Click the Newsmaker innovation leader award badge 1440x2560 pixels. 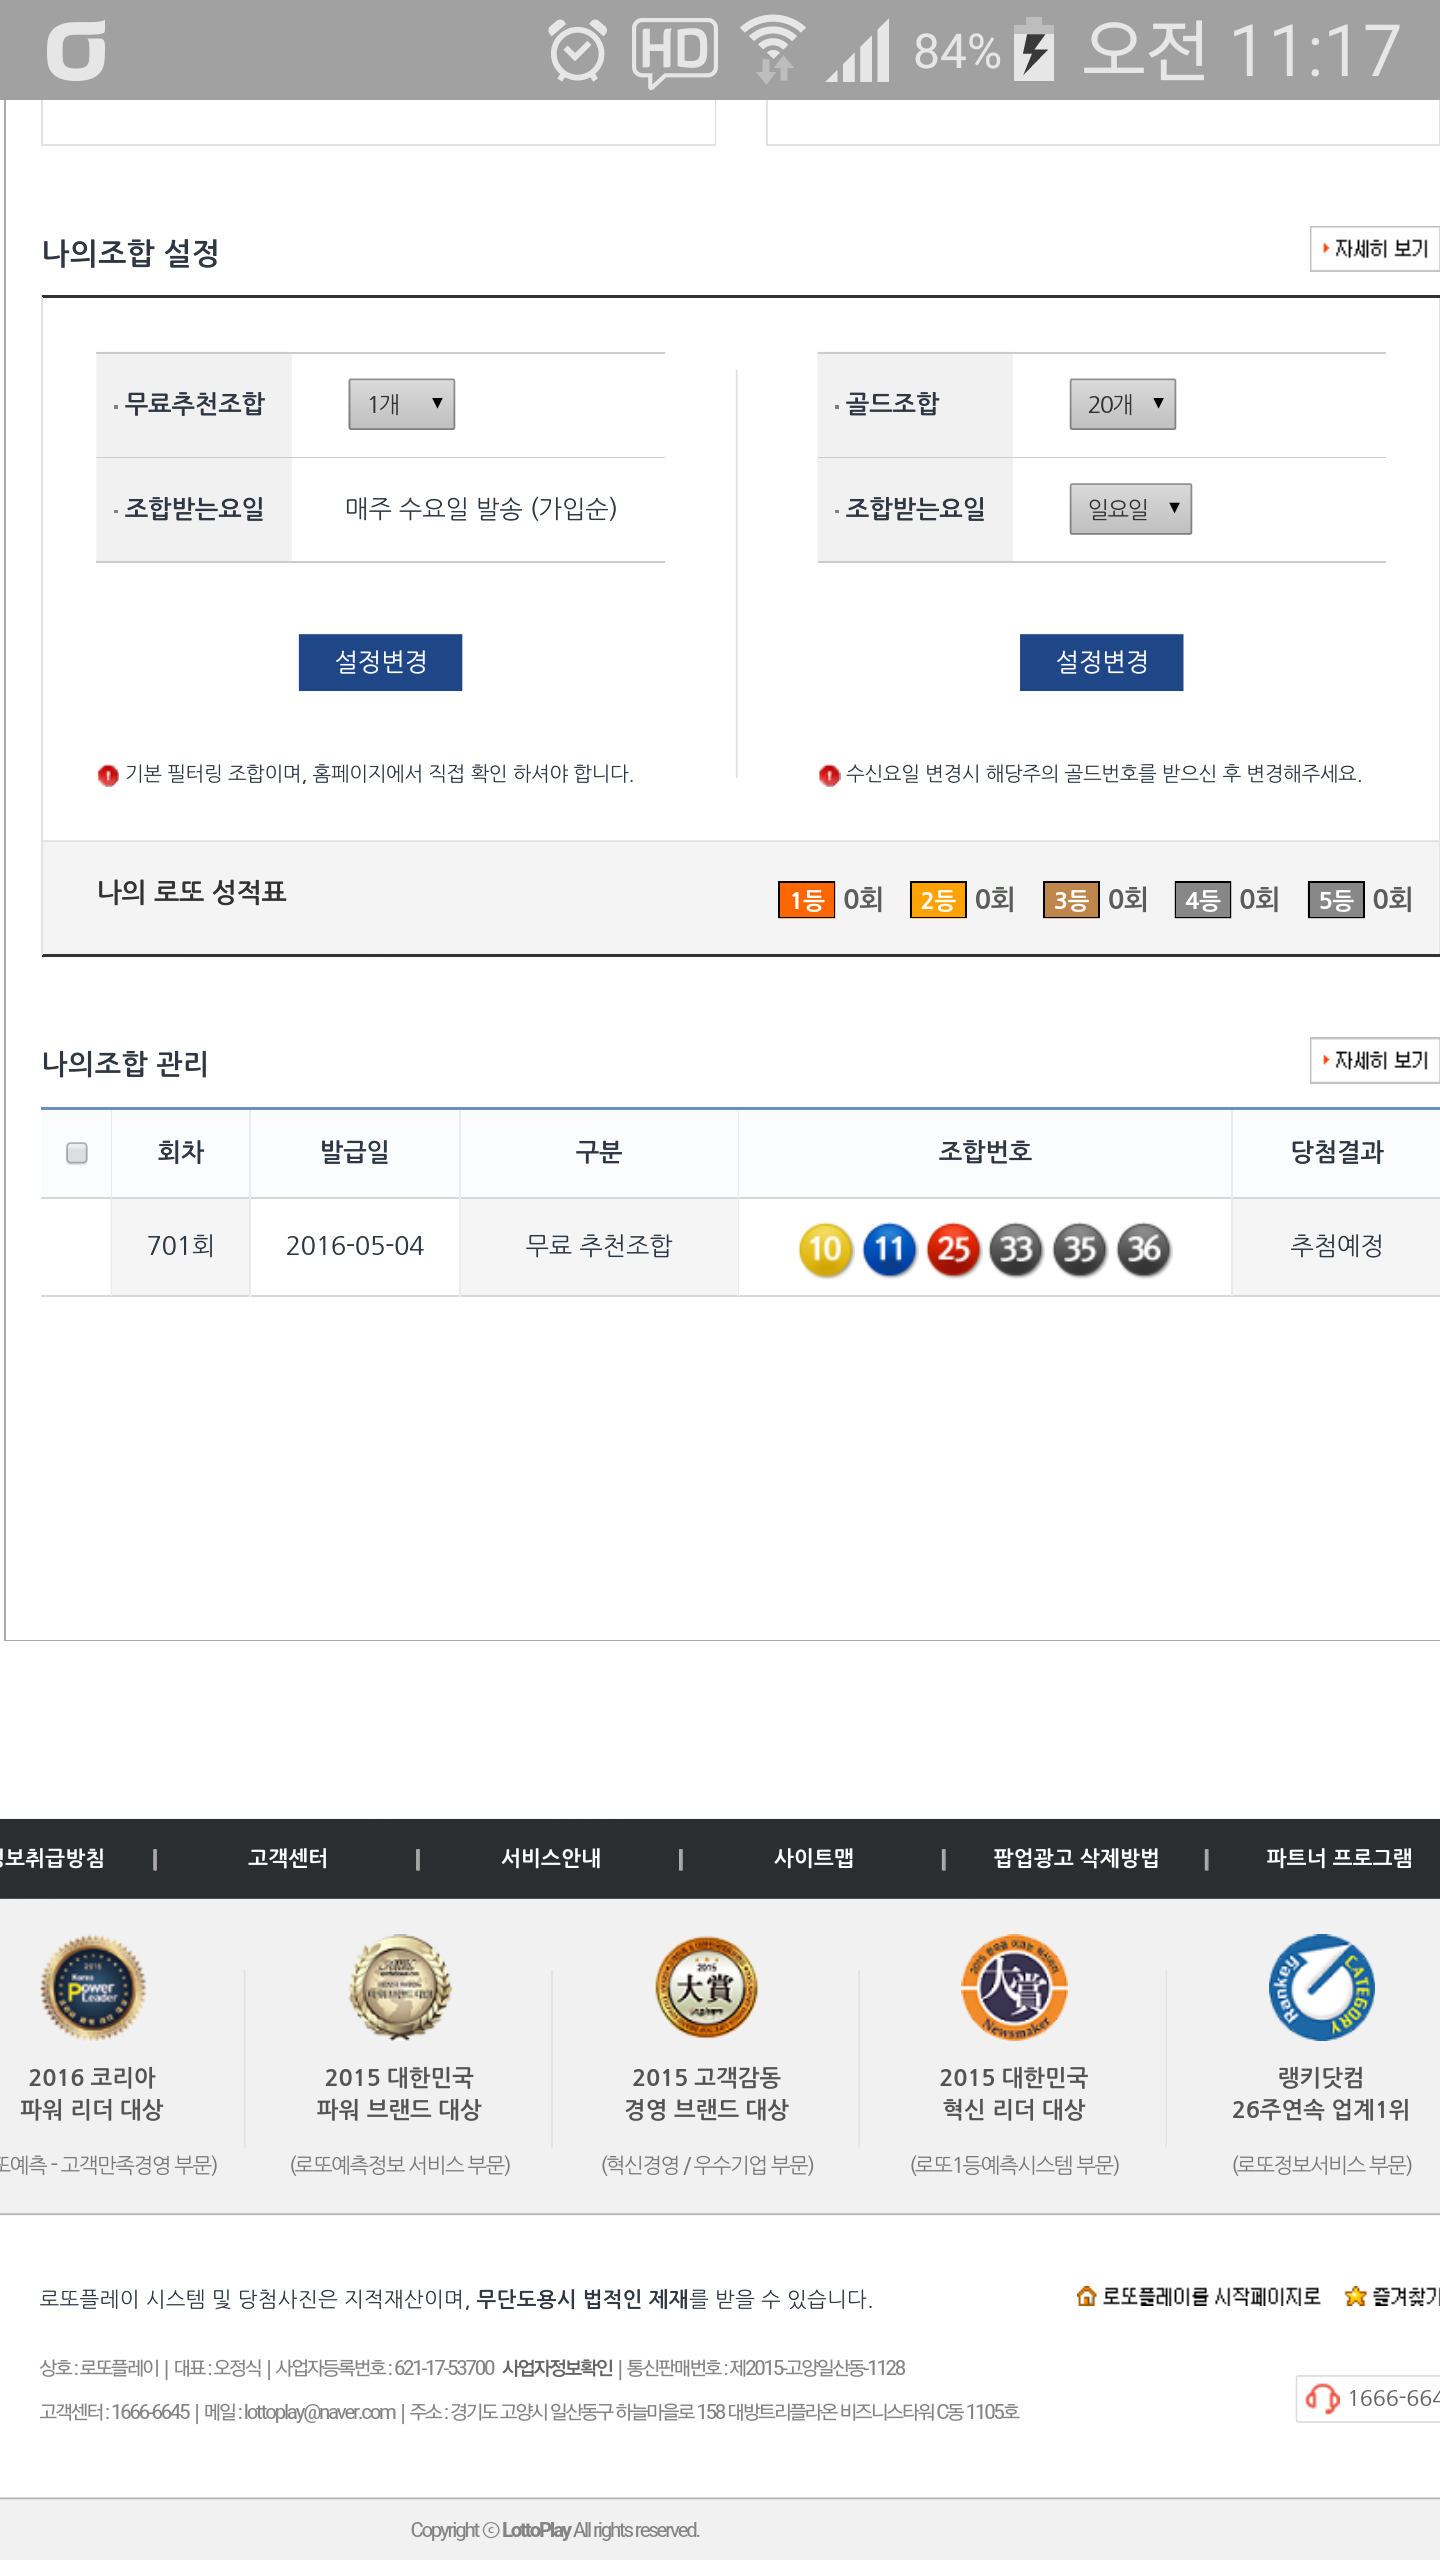1013,1987
